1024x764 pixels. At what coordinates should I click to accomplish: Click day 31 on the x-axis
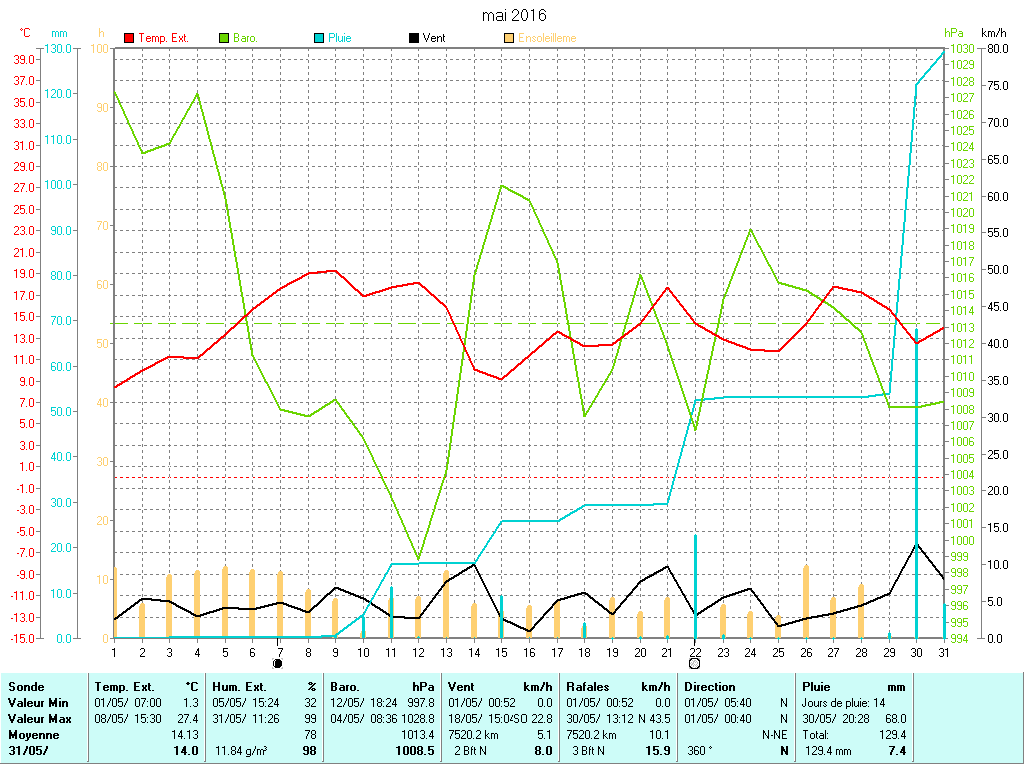[x=943, y=652]
